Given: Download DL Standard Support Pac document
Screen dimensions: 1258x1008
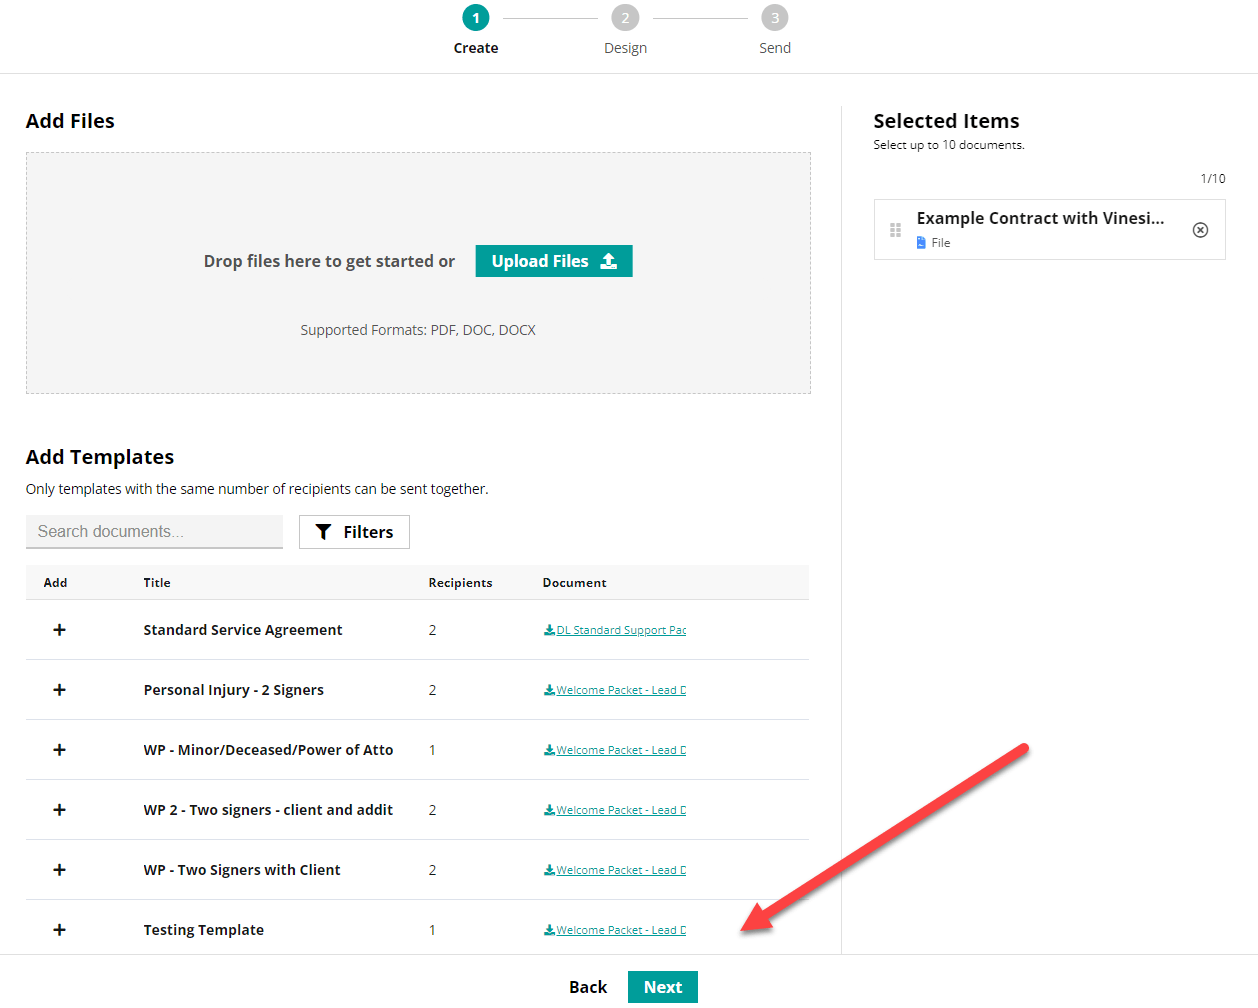Looking at the screenshot, I should 614,630.
